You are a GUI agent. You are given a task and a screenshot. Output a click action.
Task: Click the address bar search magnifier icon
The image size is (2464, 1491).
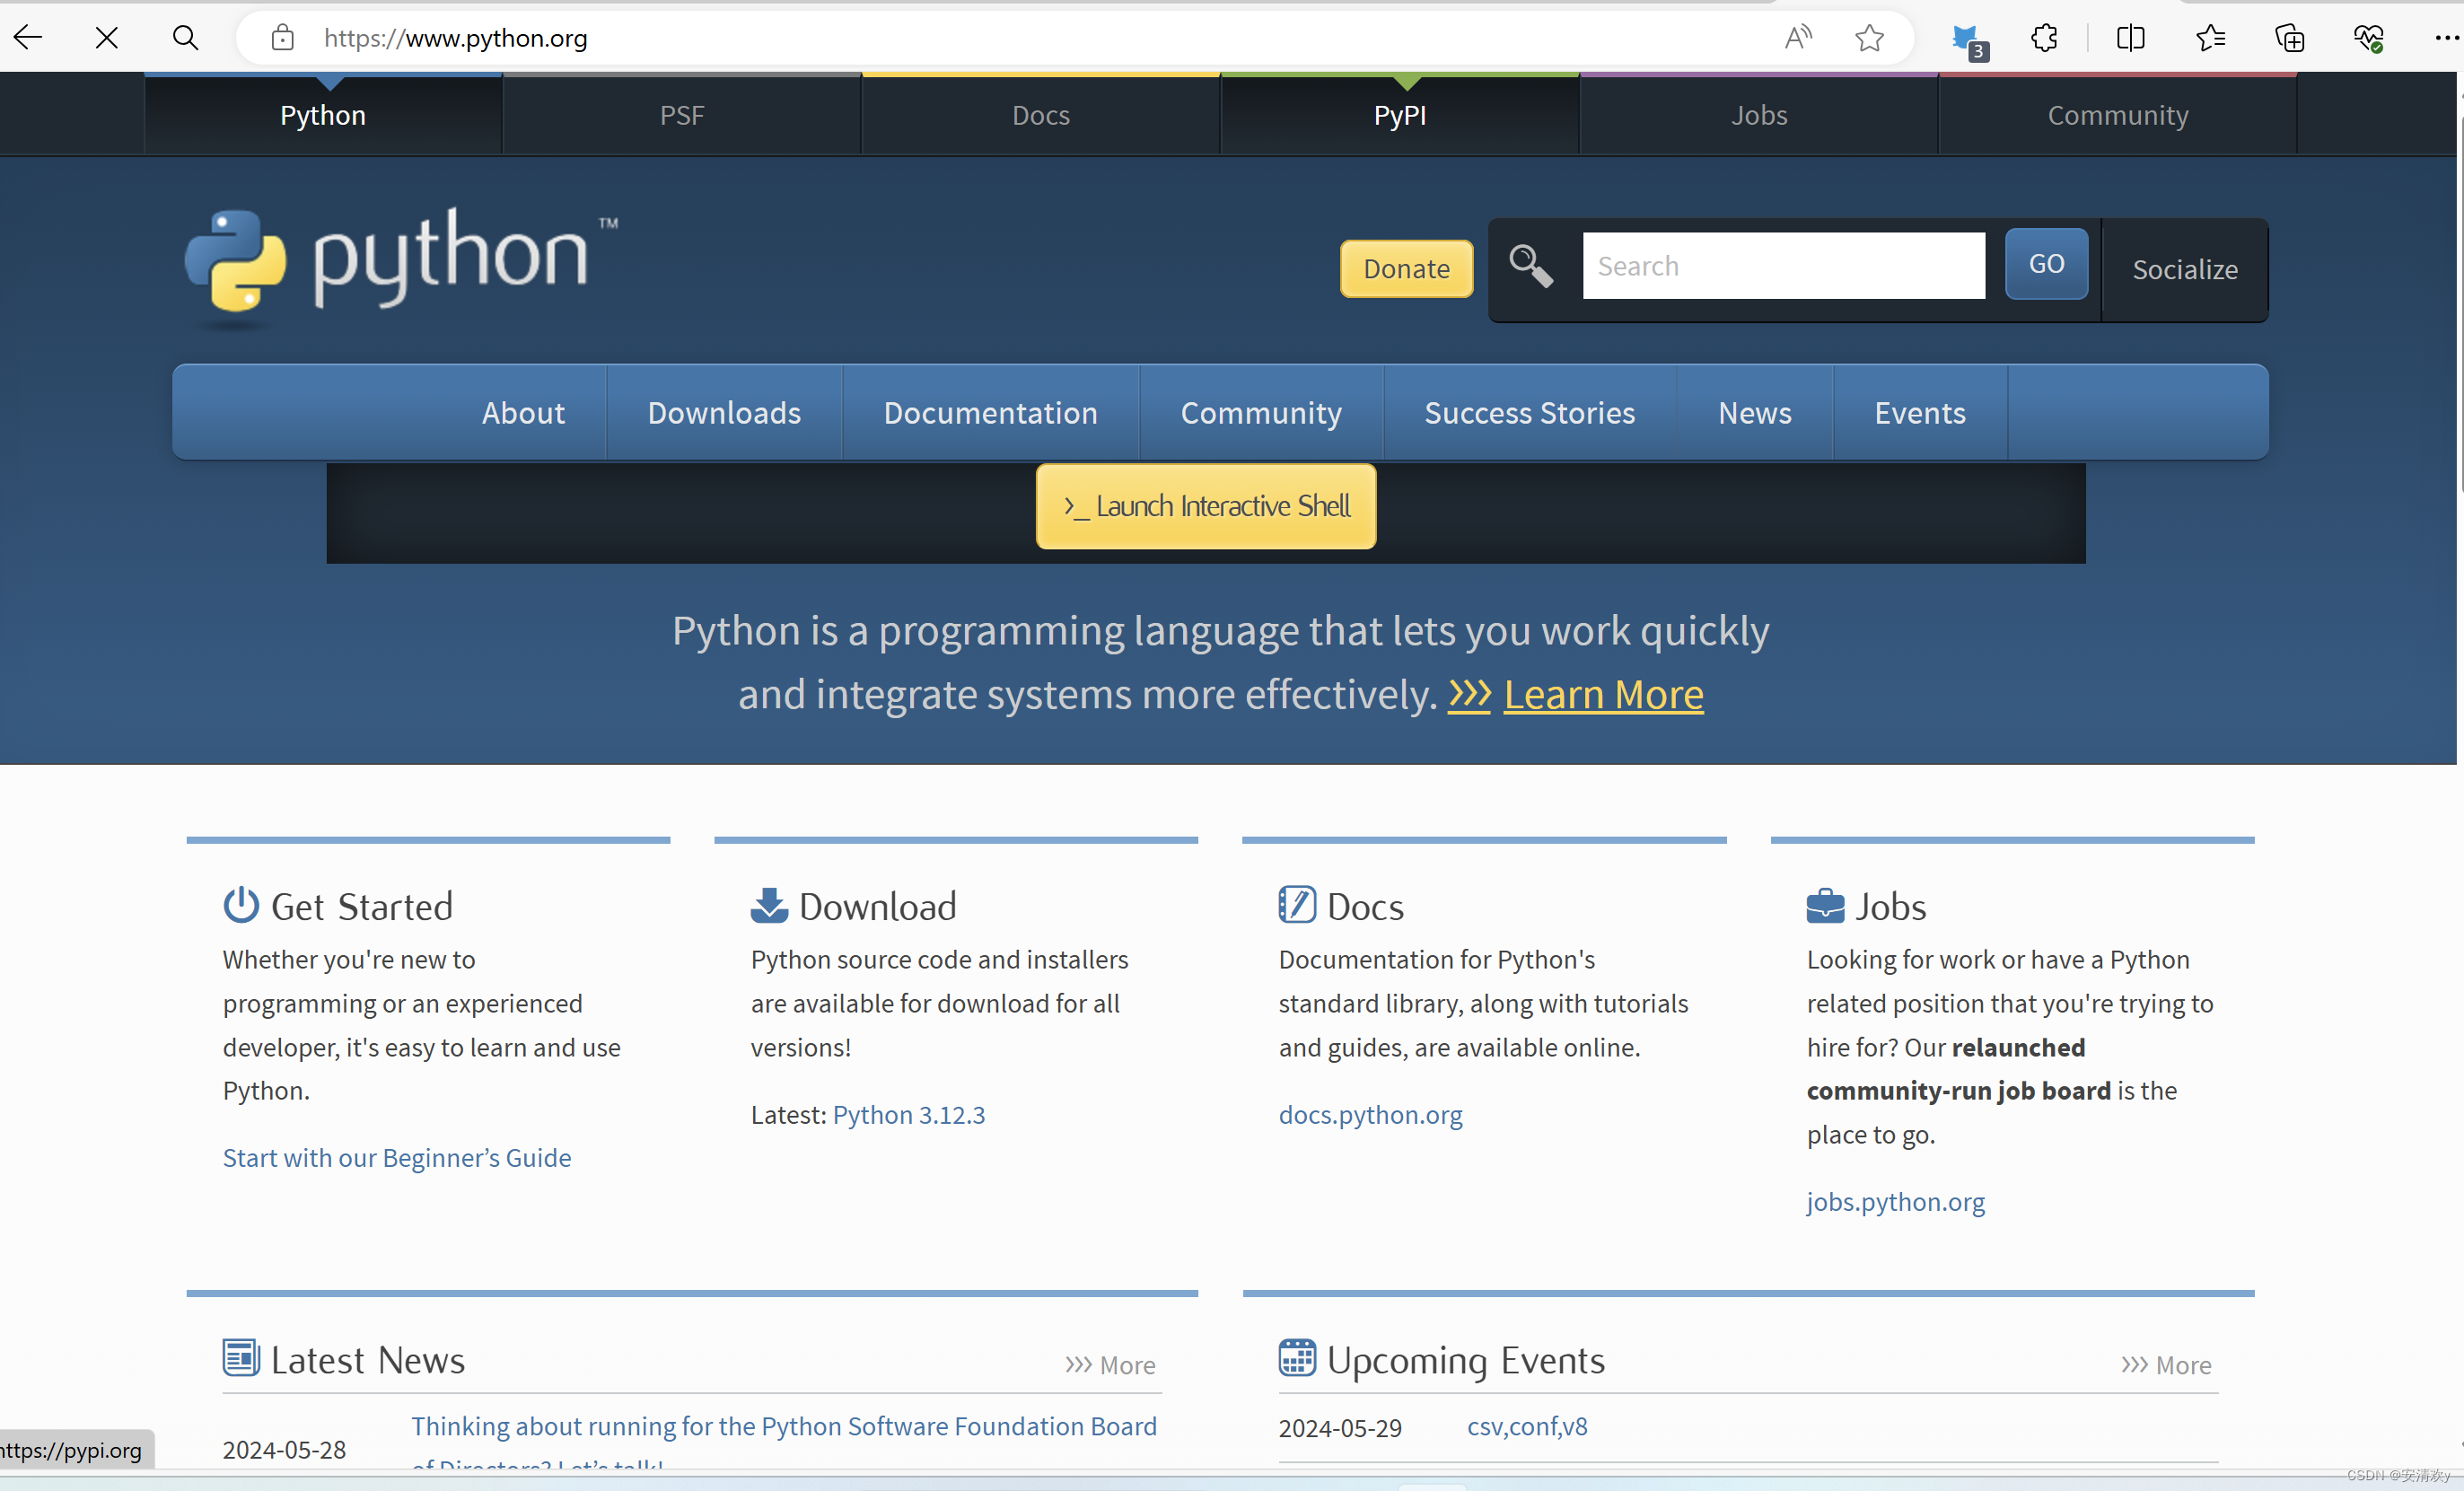pyautogui.click(x=185, y=38)
